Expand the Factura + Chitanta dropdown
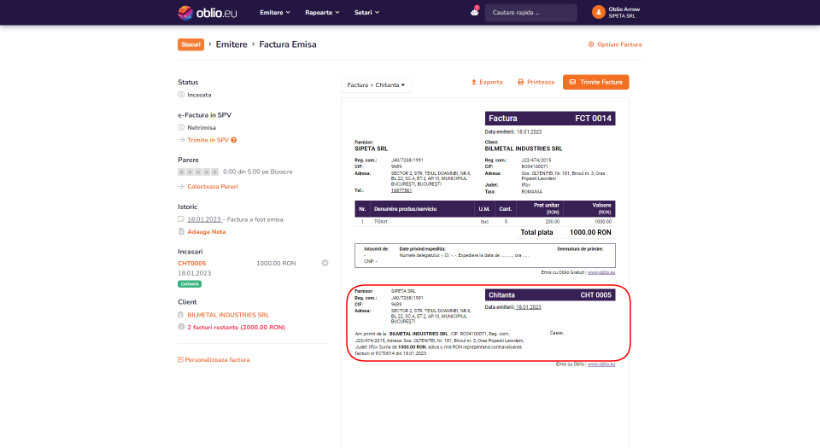This screenshot has height=448, width=820. (x=376, y=85)
